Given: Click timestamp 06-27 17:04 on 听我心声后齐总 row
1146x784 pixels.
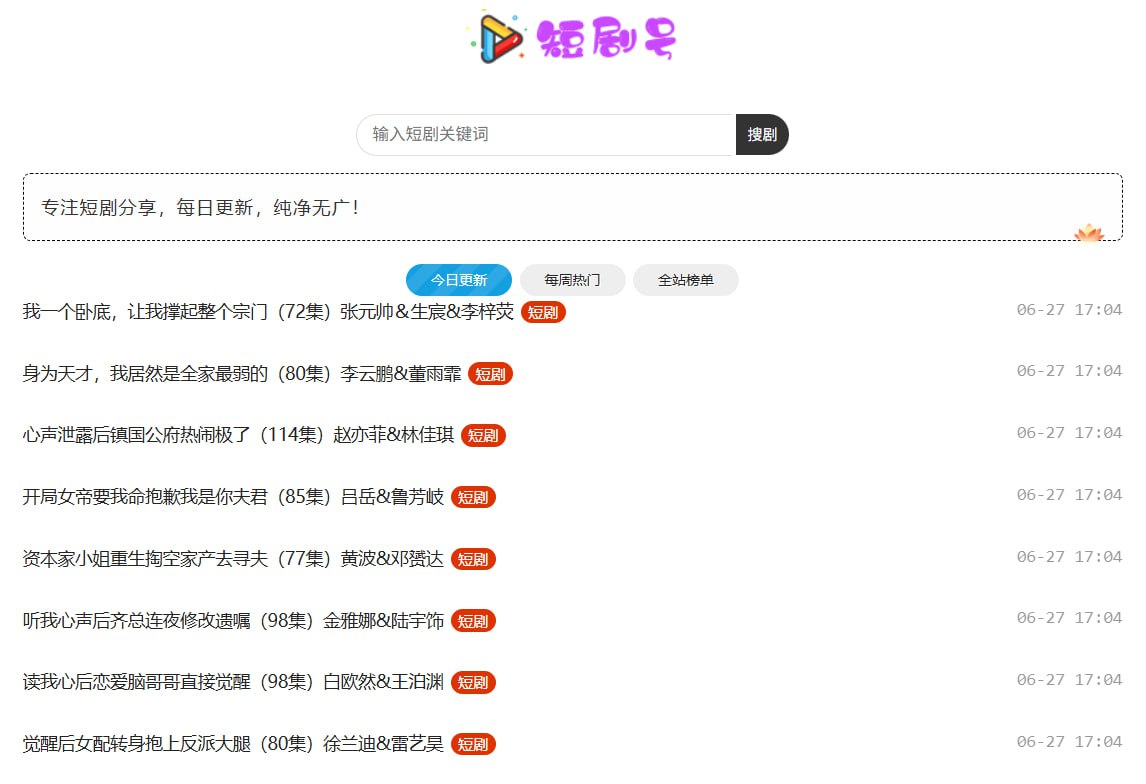Looking at the screenshot, I should click(1069, 618).
